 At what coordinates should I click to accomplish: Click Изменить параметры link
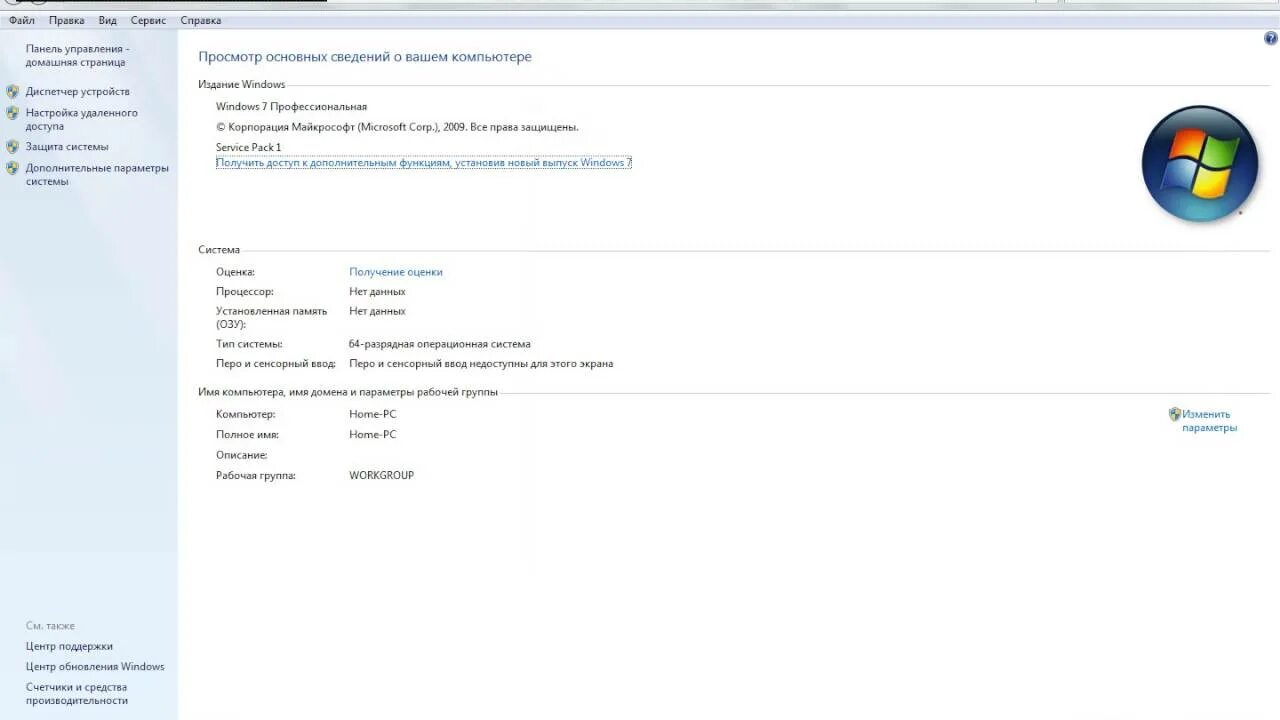pos(1209,421)
